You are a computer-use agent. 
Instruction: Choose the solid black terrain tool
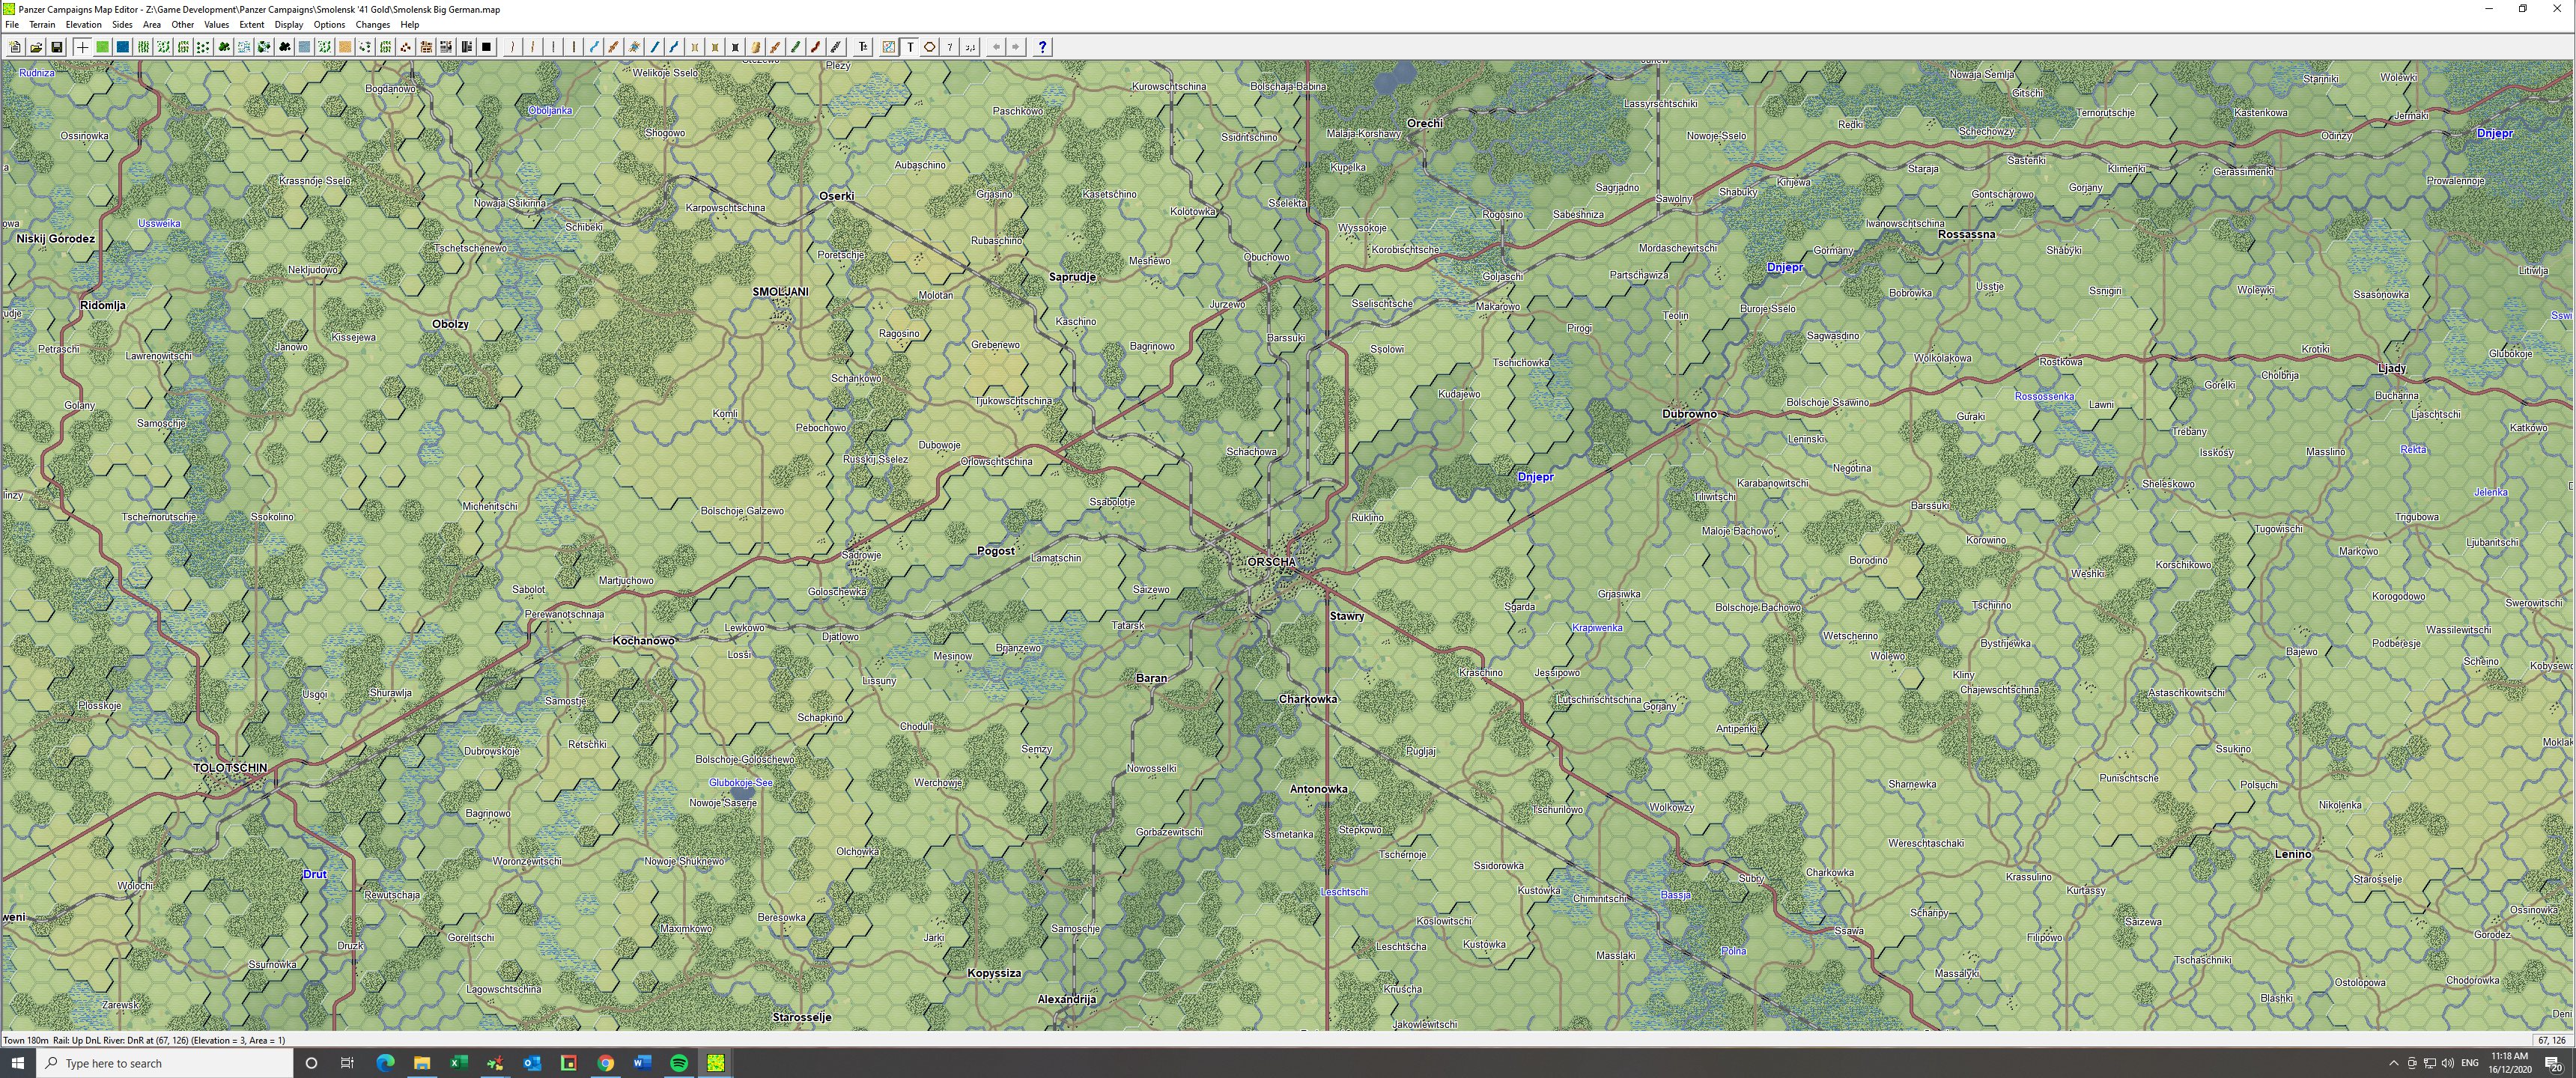pos(486,47)
